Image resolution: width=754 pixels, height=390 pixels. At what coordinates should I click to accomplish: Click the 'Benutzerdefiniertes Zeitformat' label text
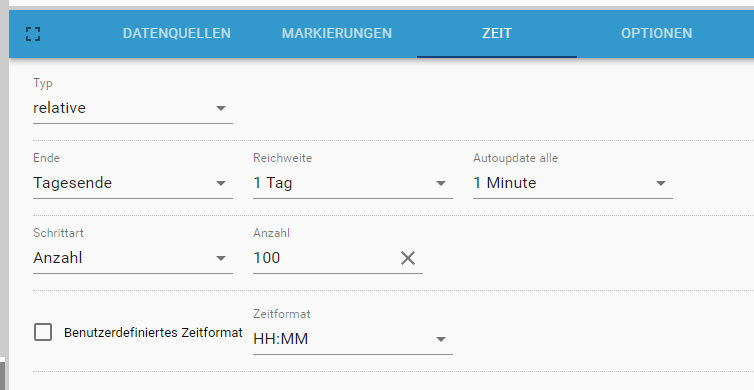153,332
